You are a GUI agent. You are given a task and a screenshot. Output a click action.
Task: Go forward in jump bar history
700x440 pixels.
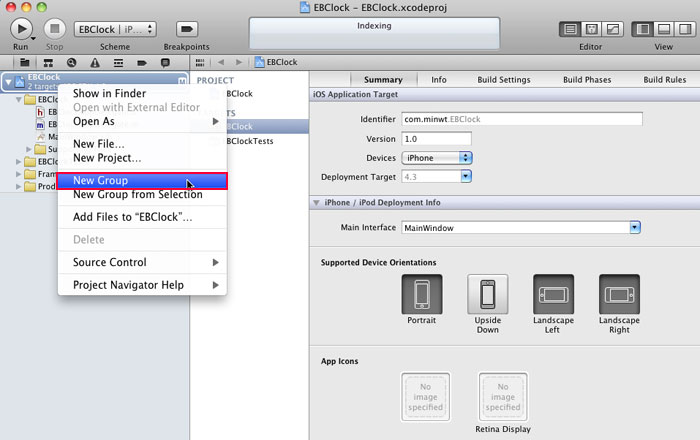click(239, 62)
